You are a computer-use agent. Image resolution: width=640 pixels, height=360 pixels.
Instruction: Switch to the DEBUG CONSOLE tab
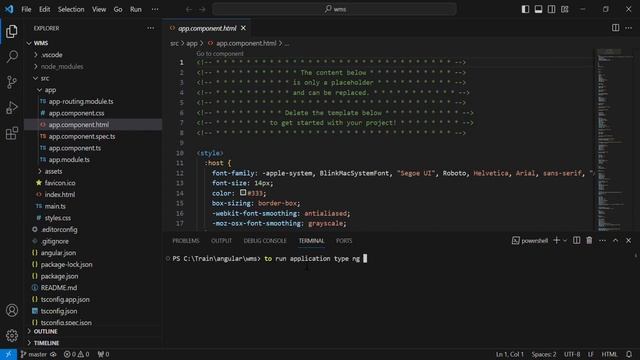pos(264,241)
